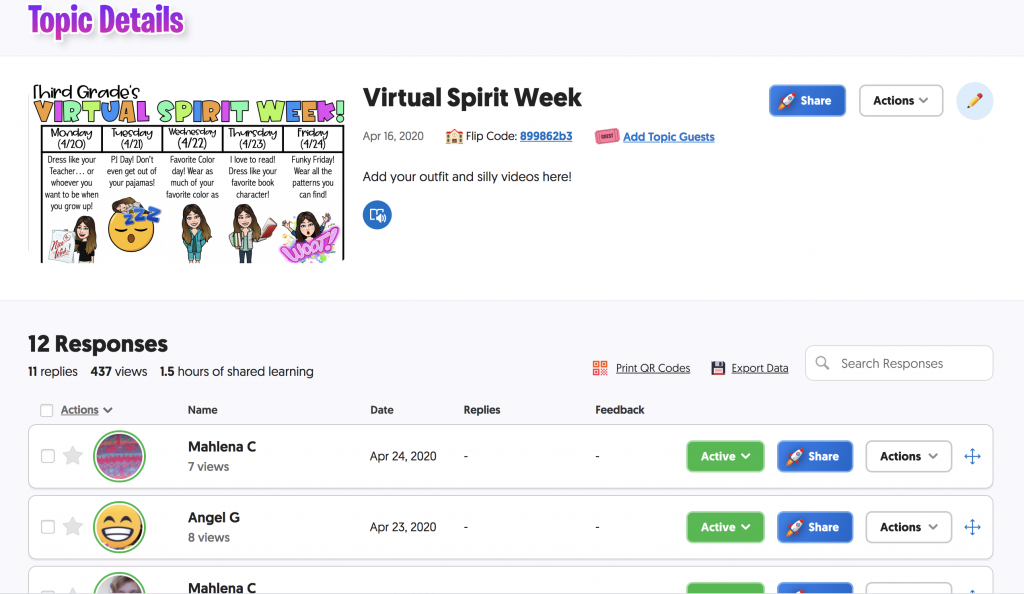Click the Apr 23, 2020 date cell
This screenshot has height=594, width=1024.
(x=403, y=527)
